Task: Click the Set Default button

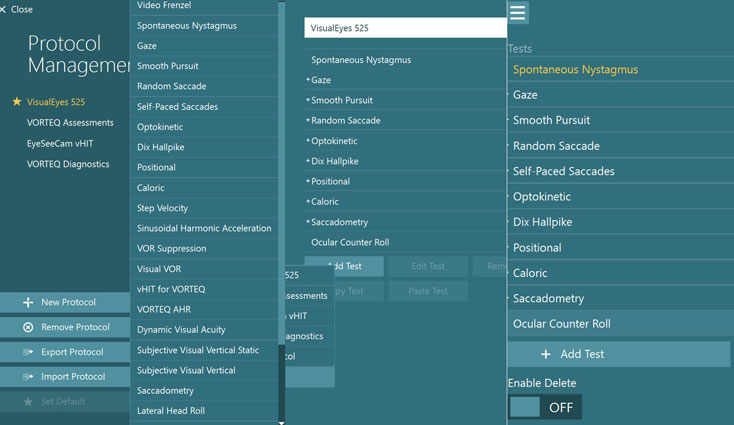Action: point(65,402)
